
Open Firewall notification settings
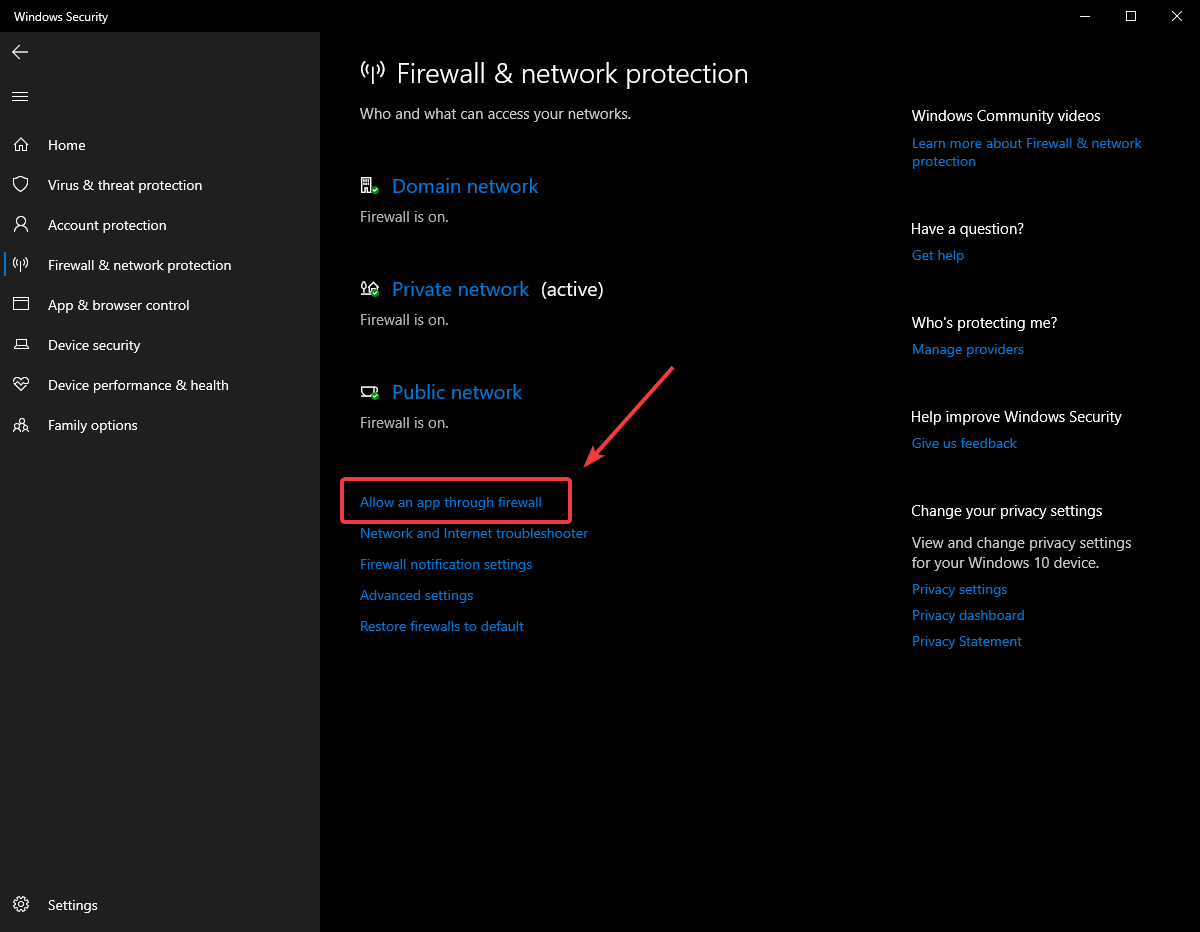click(446, 564)
